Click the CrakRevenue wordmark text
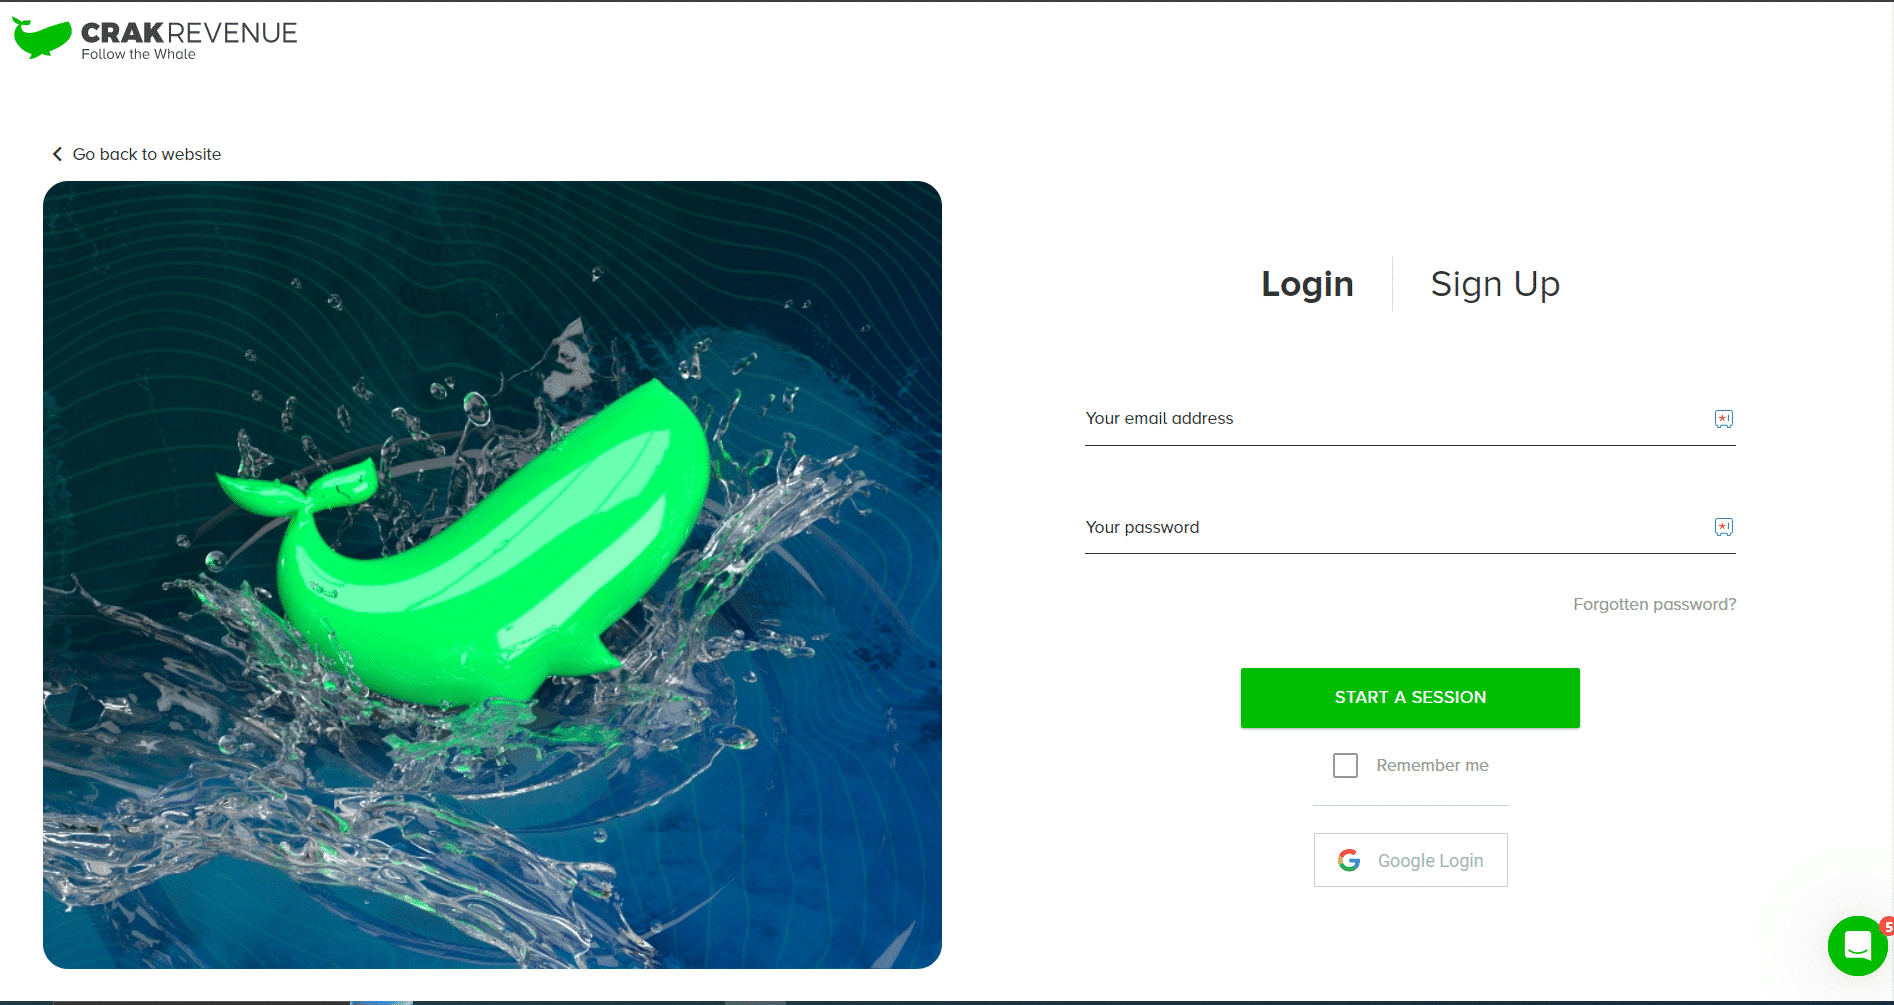 coord(189,33)
